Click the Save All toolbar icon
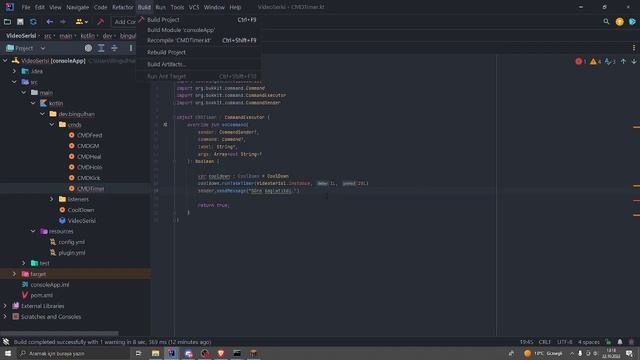The width and height of the screenshot is (640, 360). tap(20, 22)
